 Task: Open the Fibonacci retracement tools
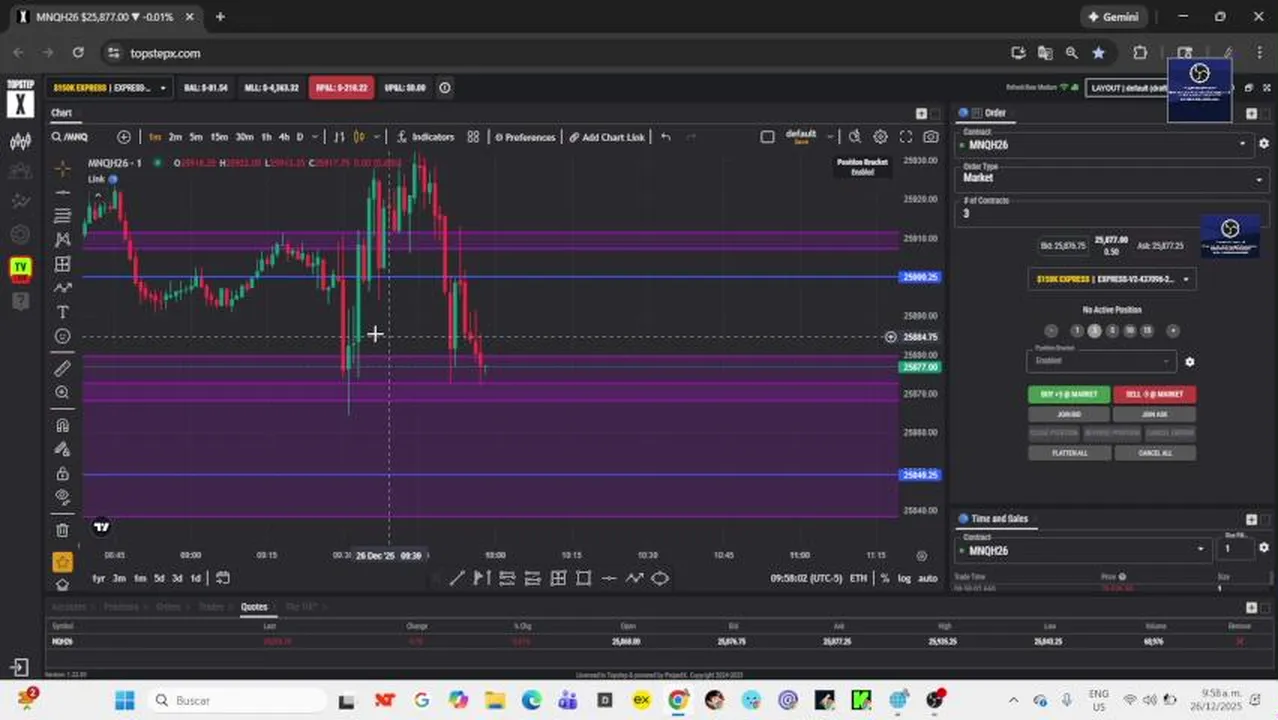pos(62,216)
